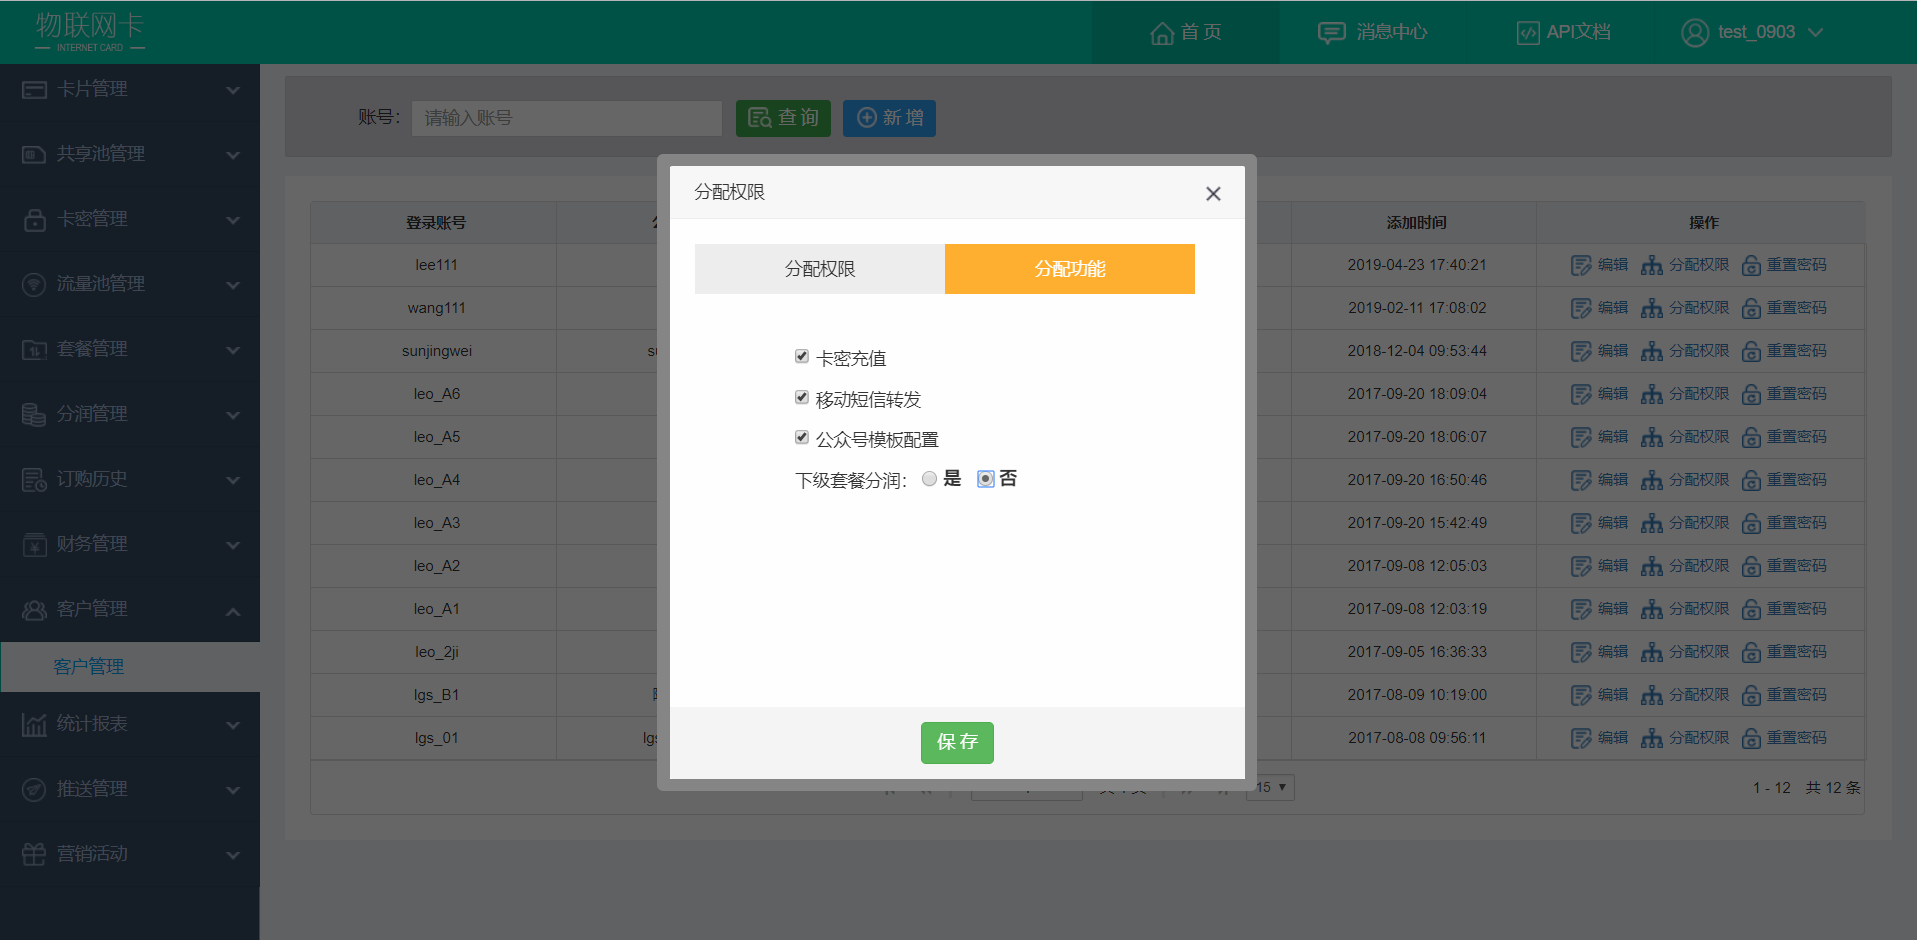Switch to the 分配功能 tab in dialog
The image size is (1917, 940).
(1070, 269)
